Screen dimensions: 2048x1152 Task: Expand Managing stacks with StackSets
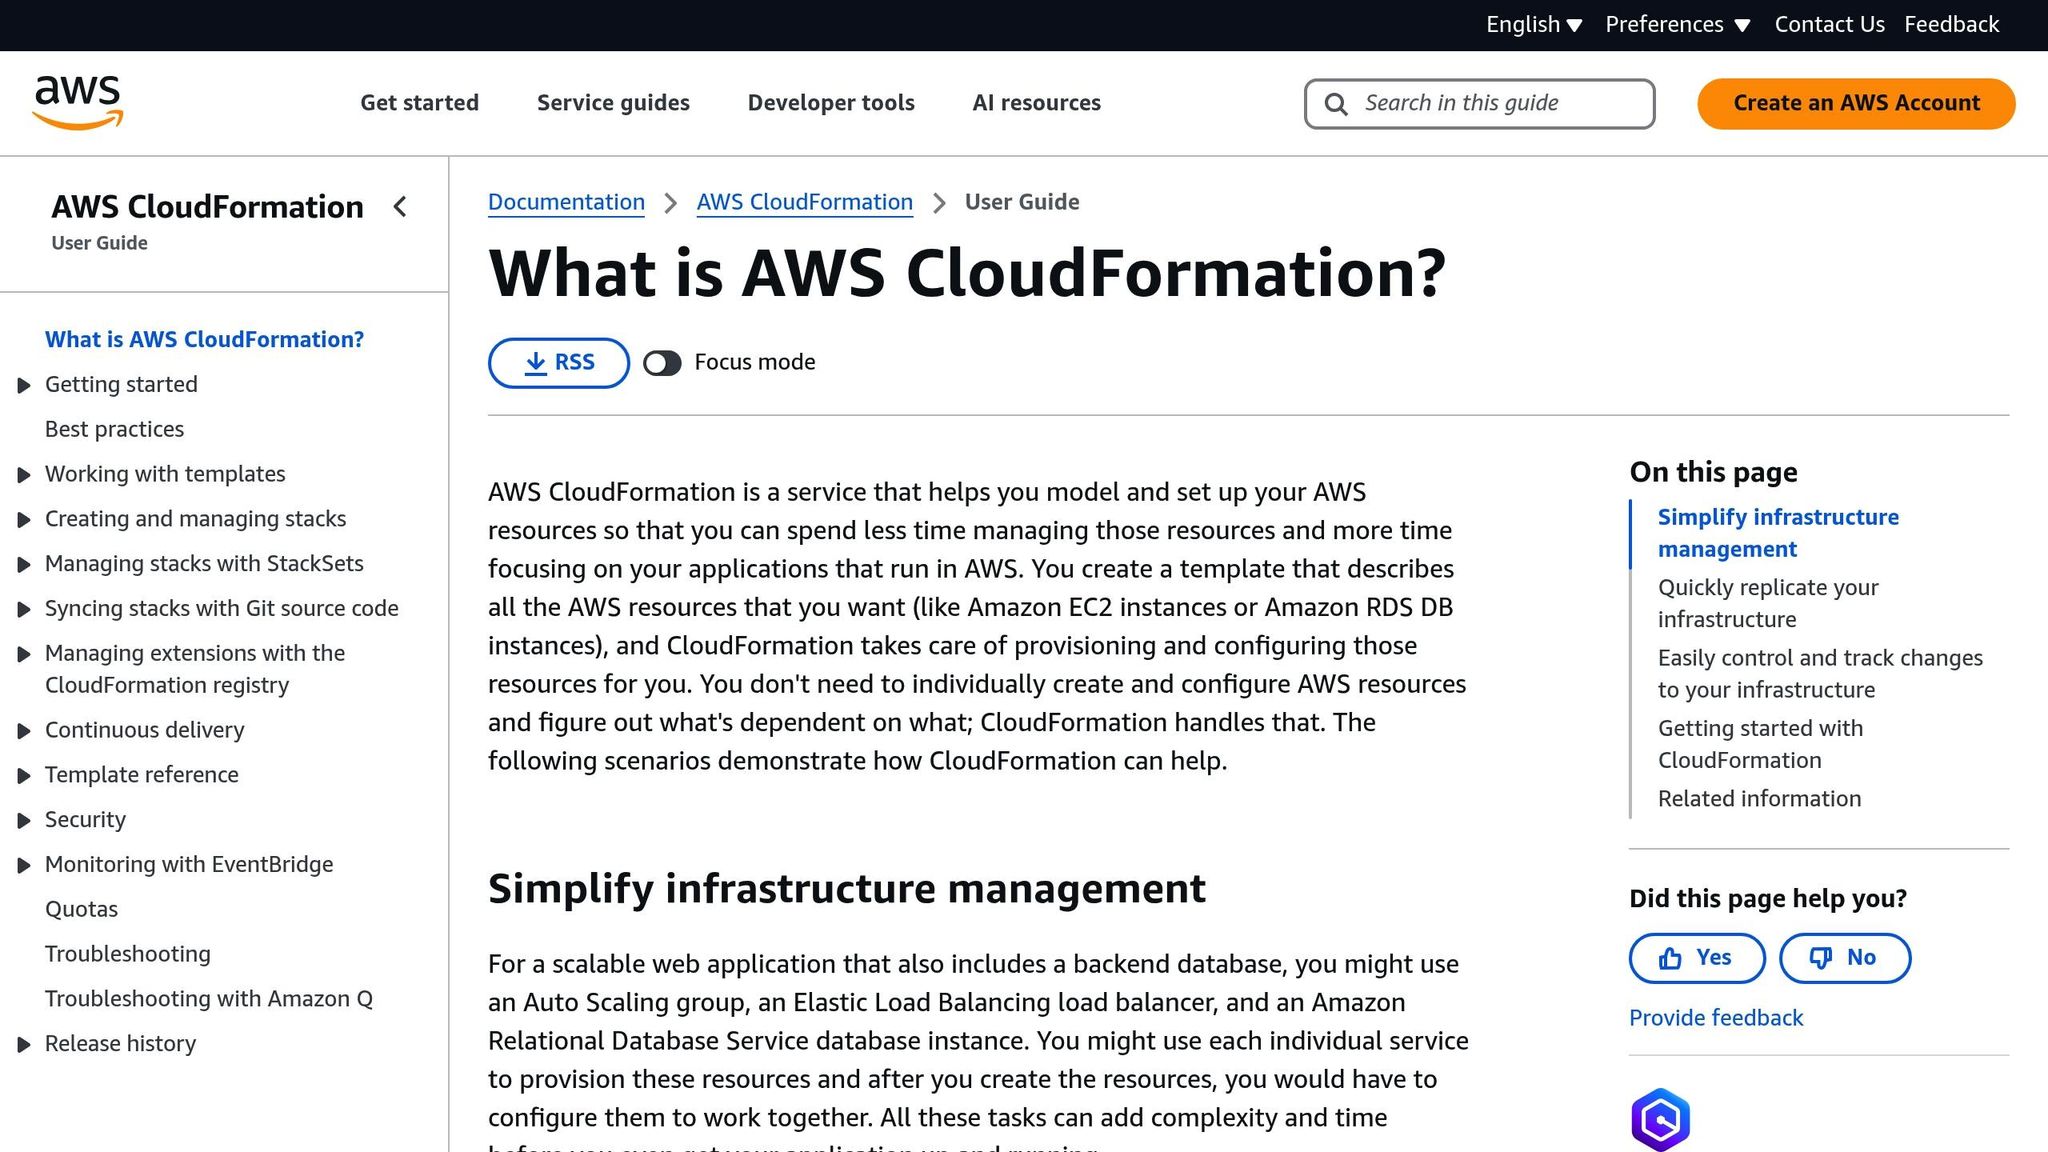click(x=24, y=565)
